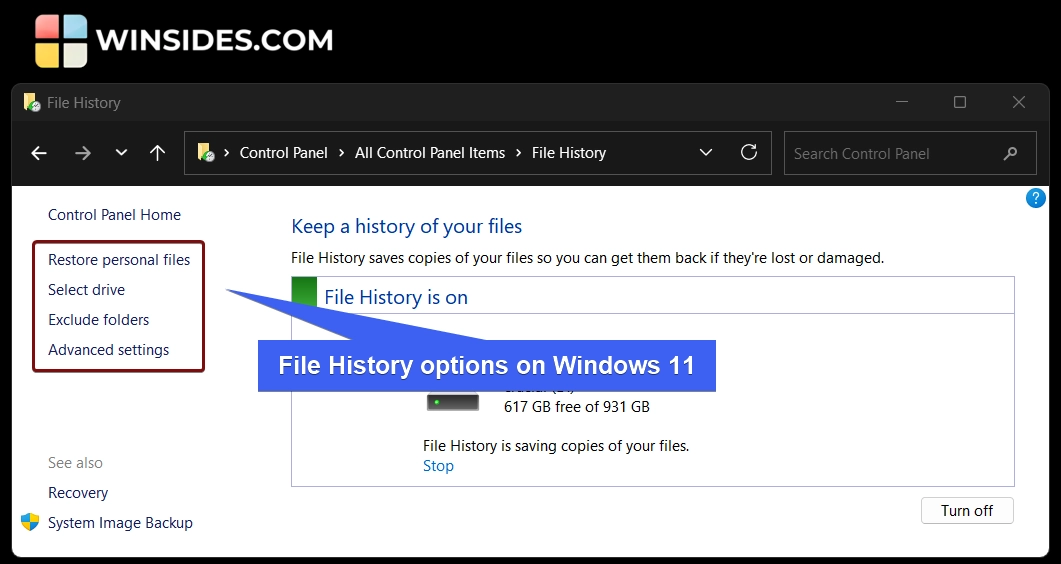The width and height of the screenshot is (1061, 564).
Task: Click 'Keep a history of your files' heading
Action: pyautogui.click(x=407, y=226)
